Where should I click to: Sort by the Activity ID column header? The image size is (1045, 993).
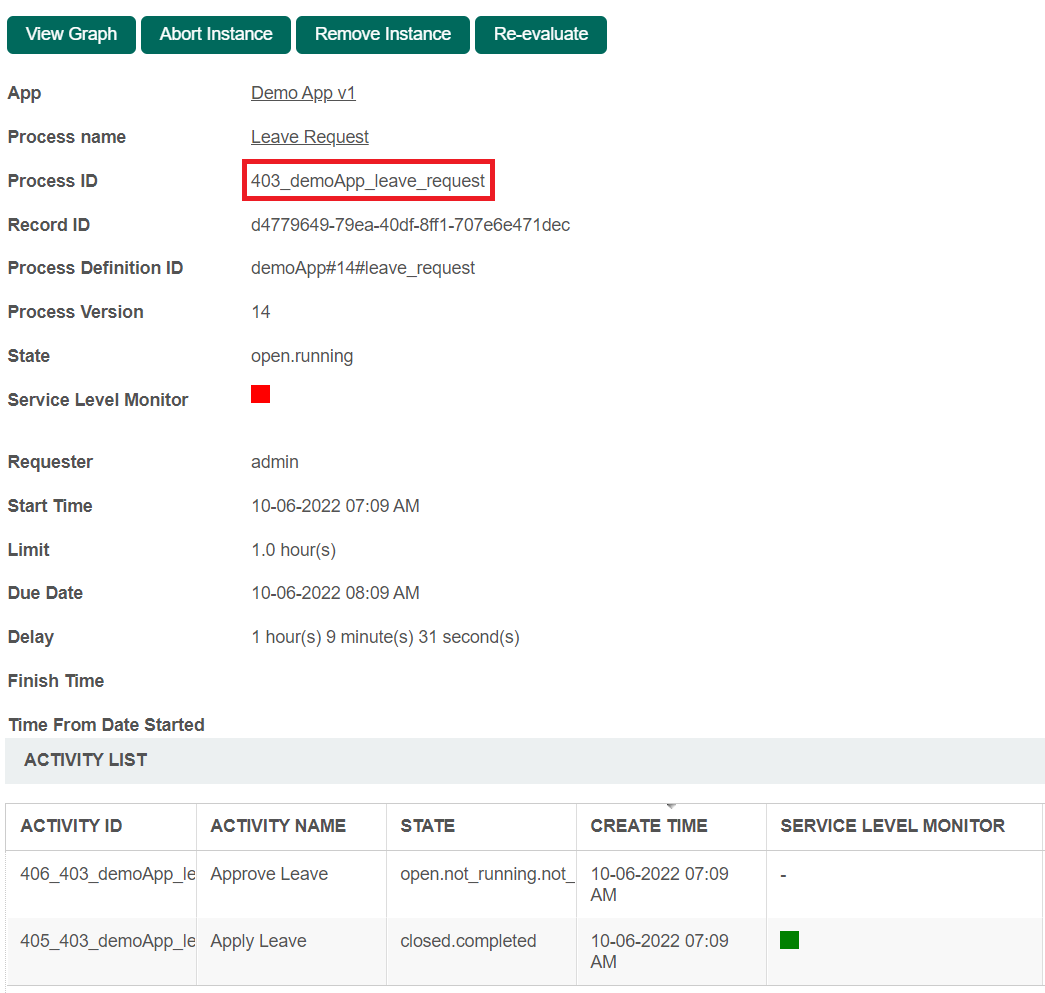71,826
